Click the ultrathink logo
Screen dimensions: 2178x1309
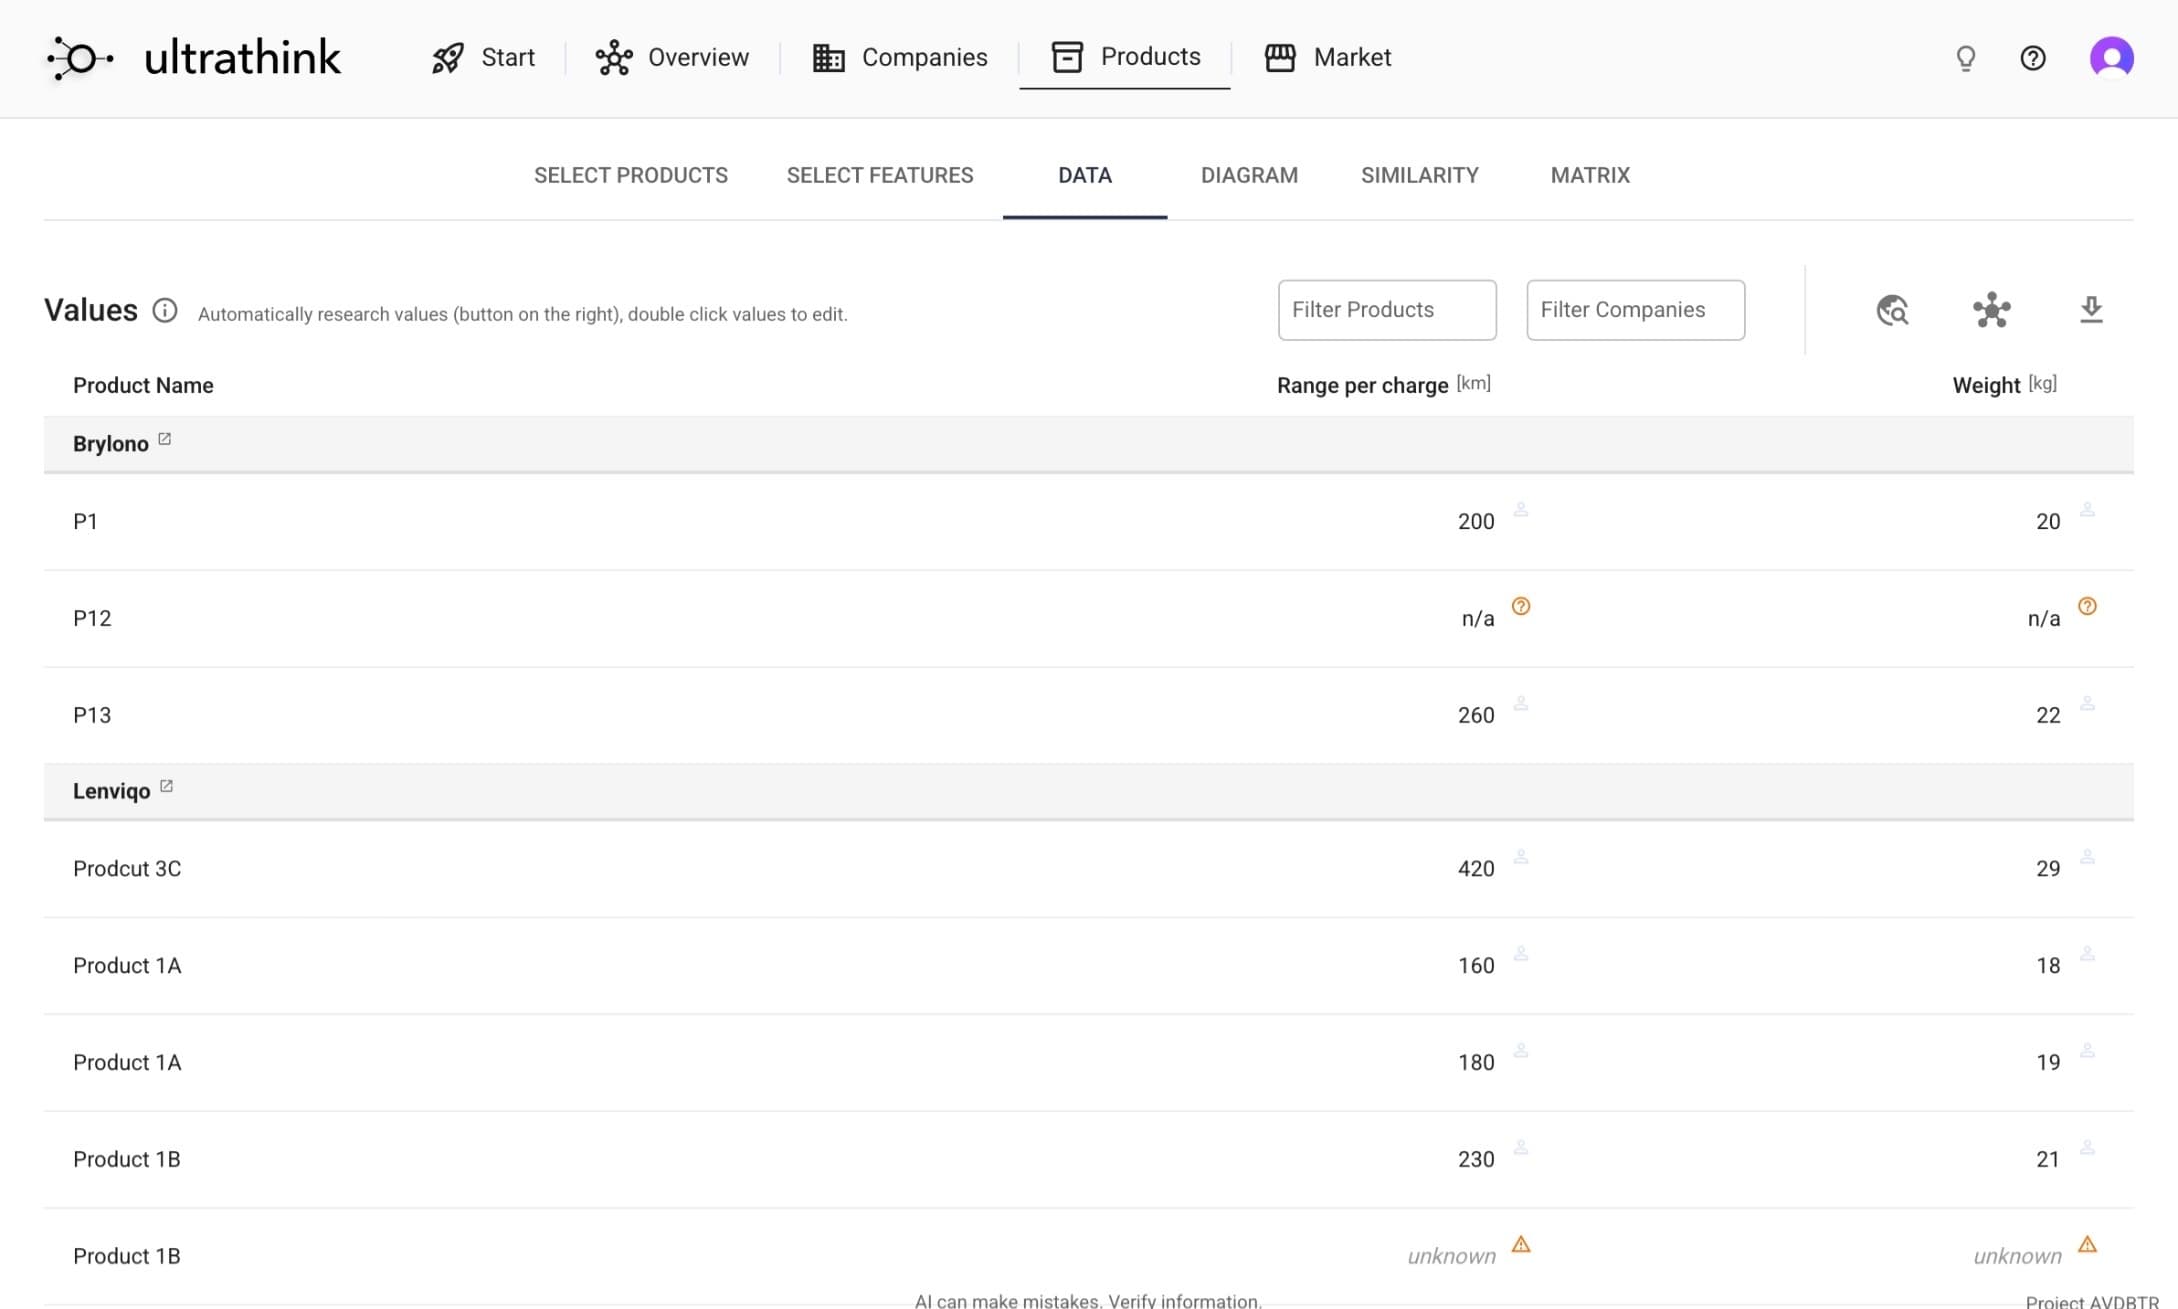(x=190, y=58)
